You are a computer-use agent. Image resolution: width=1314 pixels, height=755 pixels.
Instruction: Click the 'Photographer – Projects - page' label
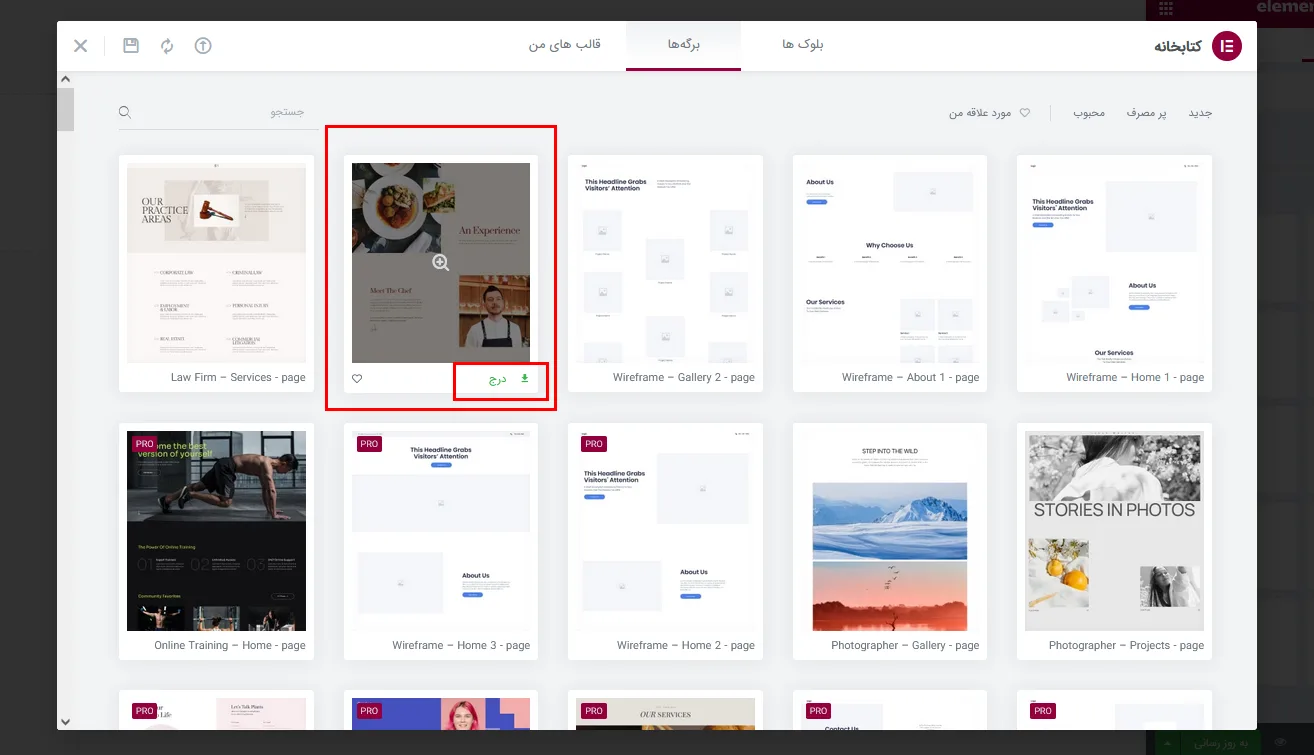pos(1126,646)
